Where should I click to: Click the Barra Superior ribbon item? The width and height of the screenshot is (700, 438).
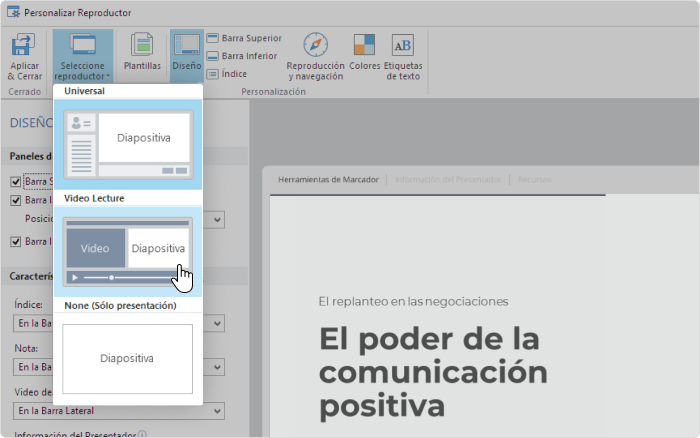[244, 38]
